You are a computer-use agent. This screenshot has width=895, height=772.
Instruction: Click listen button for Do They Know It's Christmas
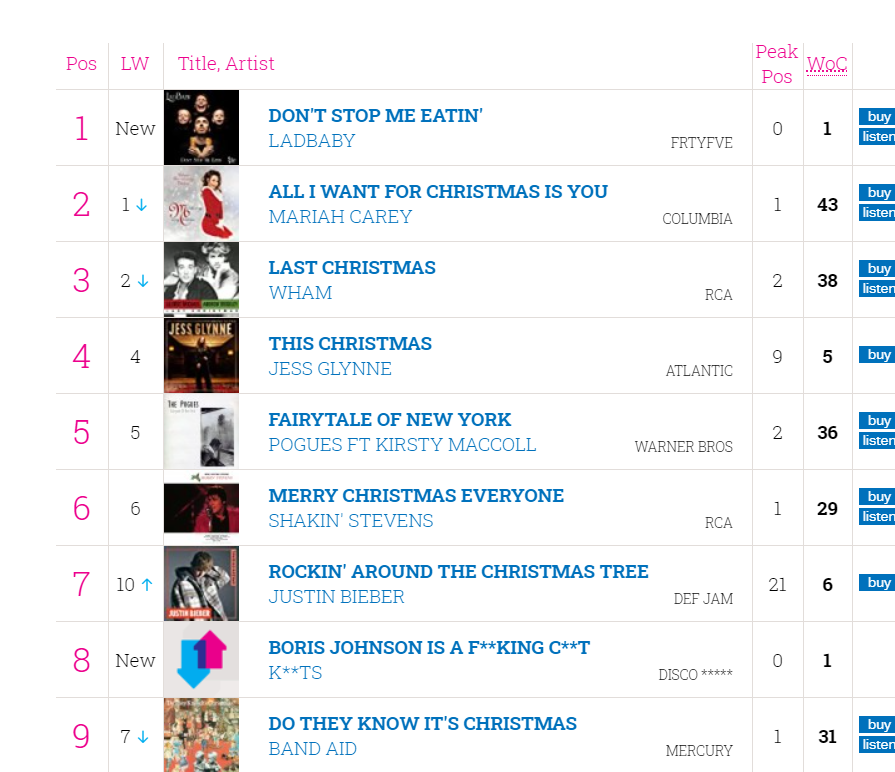click(x=877, y=745)
